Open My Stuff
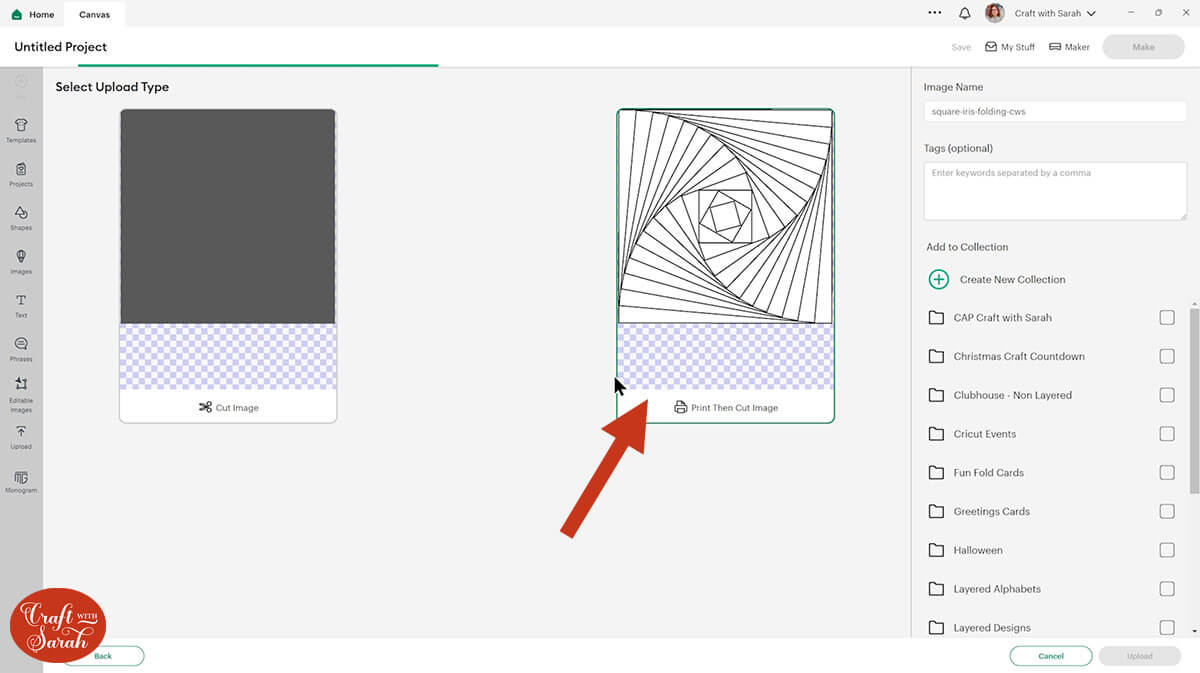 (1010, 47)
